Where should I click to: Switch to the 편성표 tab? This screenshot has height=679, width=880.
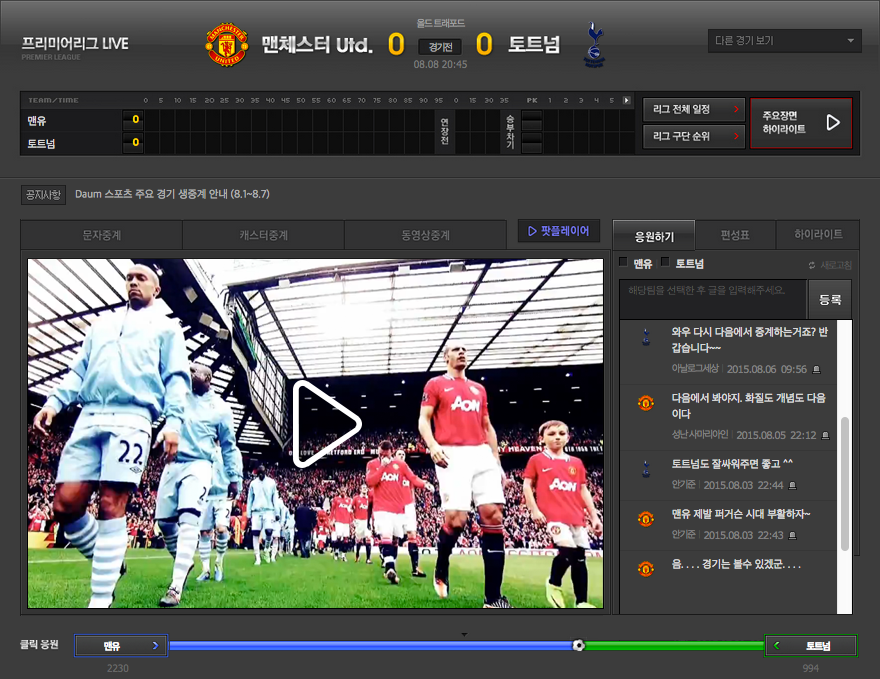tap(735, 235)
